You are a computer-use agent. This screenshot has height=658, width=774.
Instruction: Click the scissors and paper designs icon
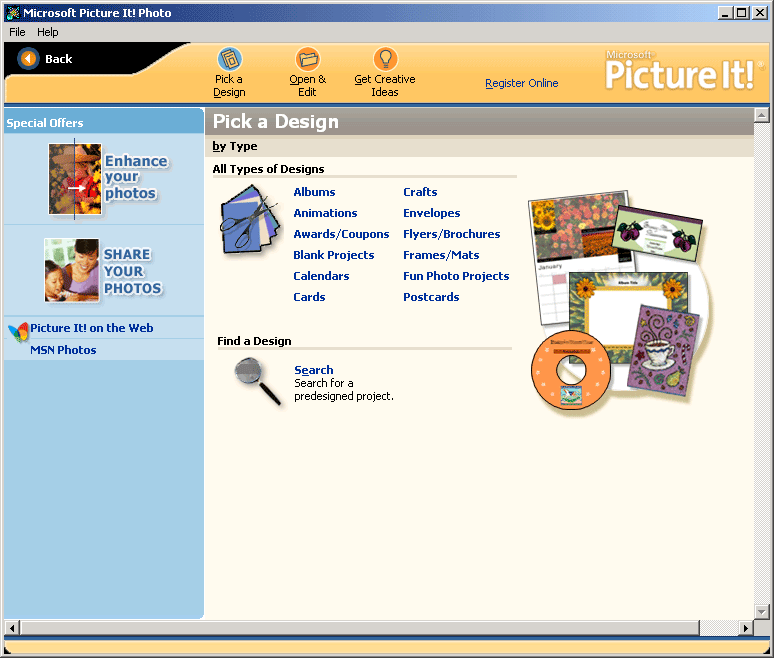249,218
